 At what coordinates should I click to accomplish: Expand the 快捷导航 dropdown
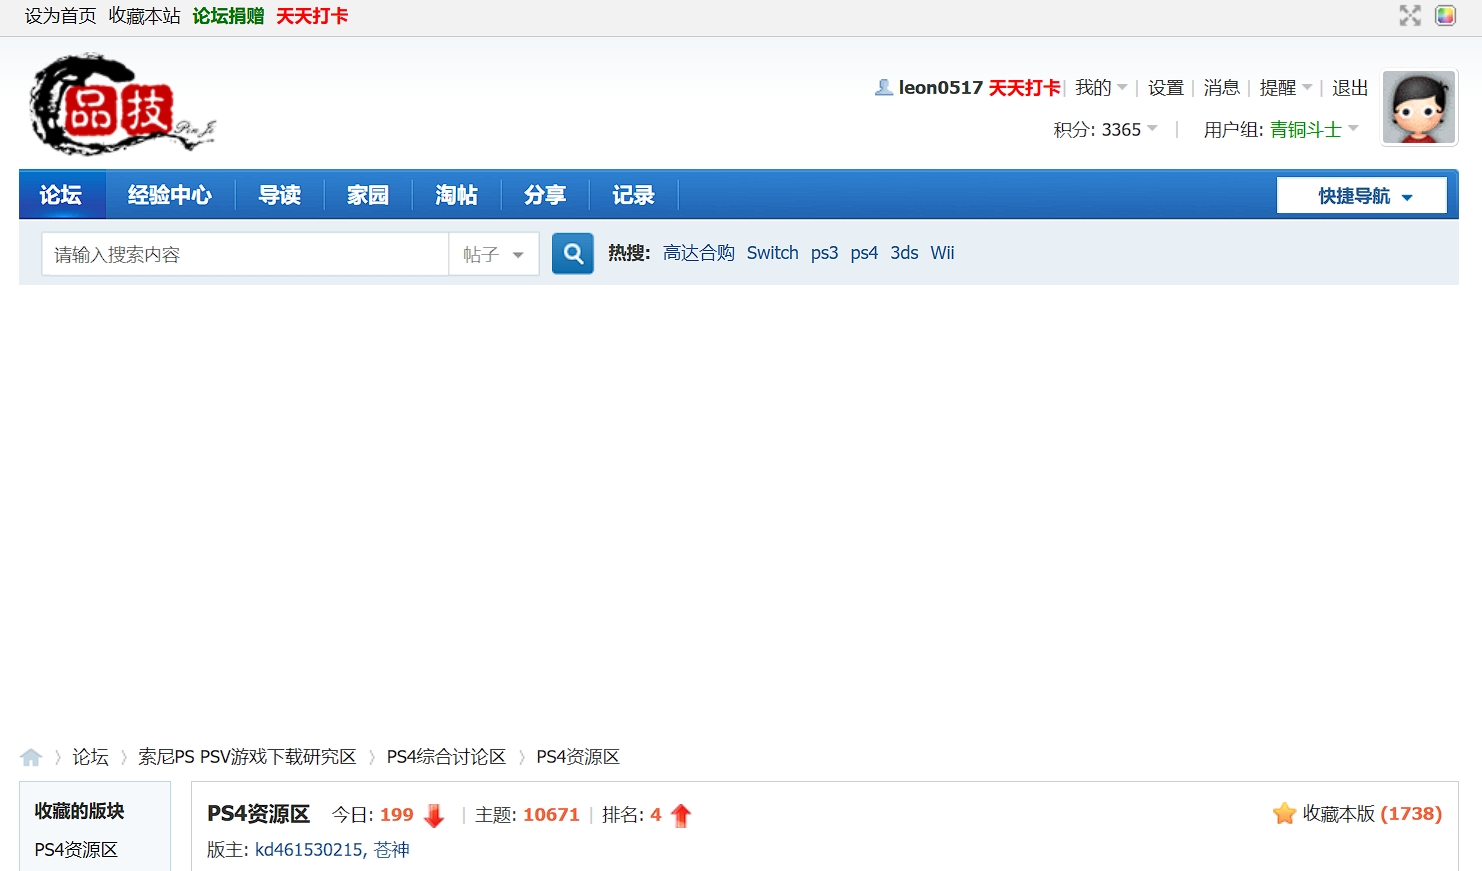pos(1361,196)
